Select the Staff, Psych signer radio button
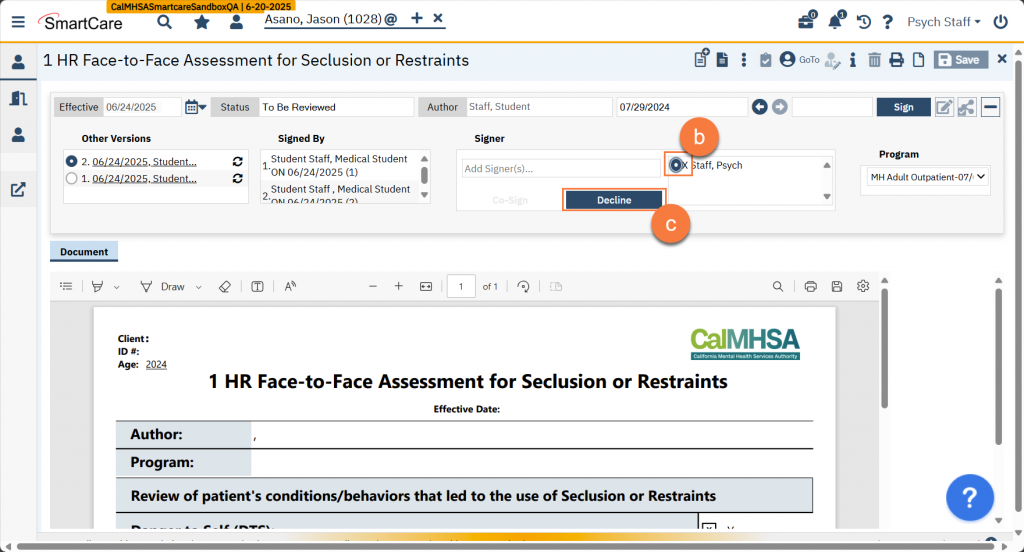Image resolution: width=1024 pixels, height=552 pixels. (677, 165)
